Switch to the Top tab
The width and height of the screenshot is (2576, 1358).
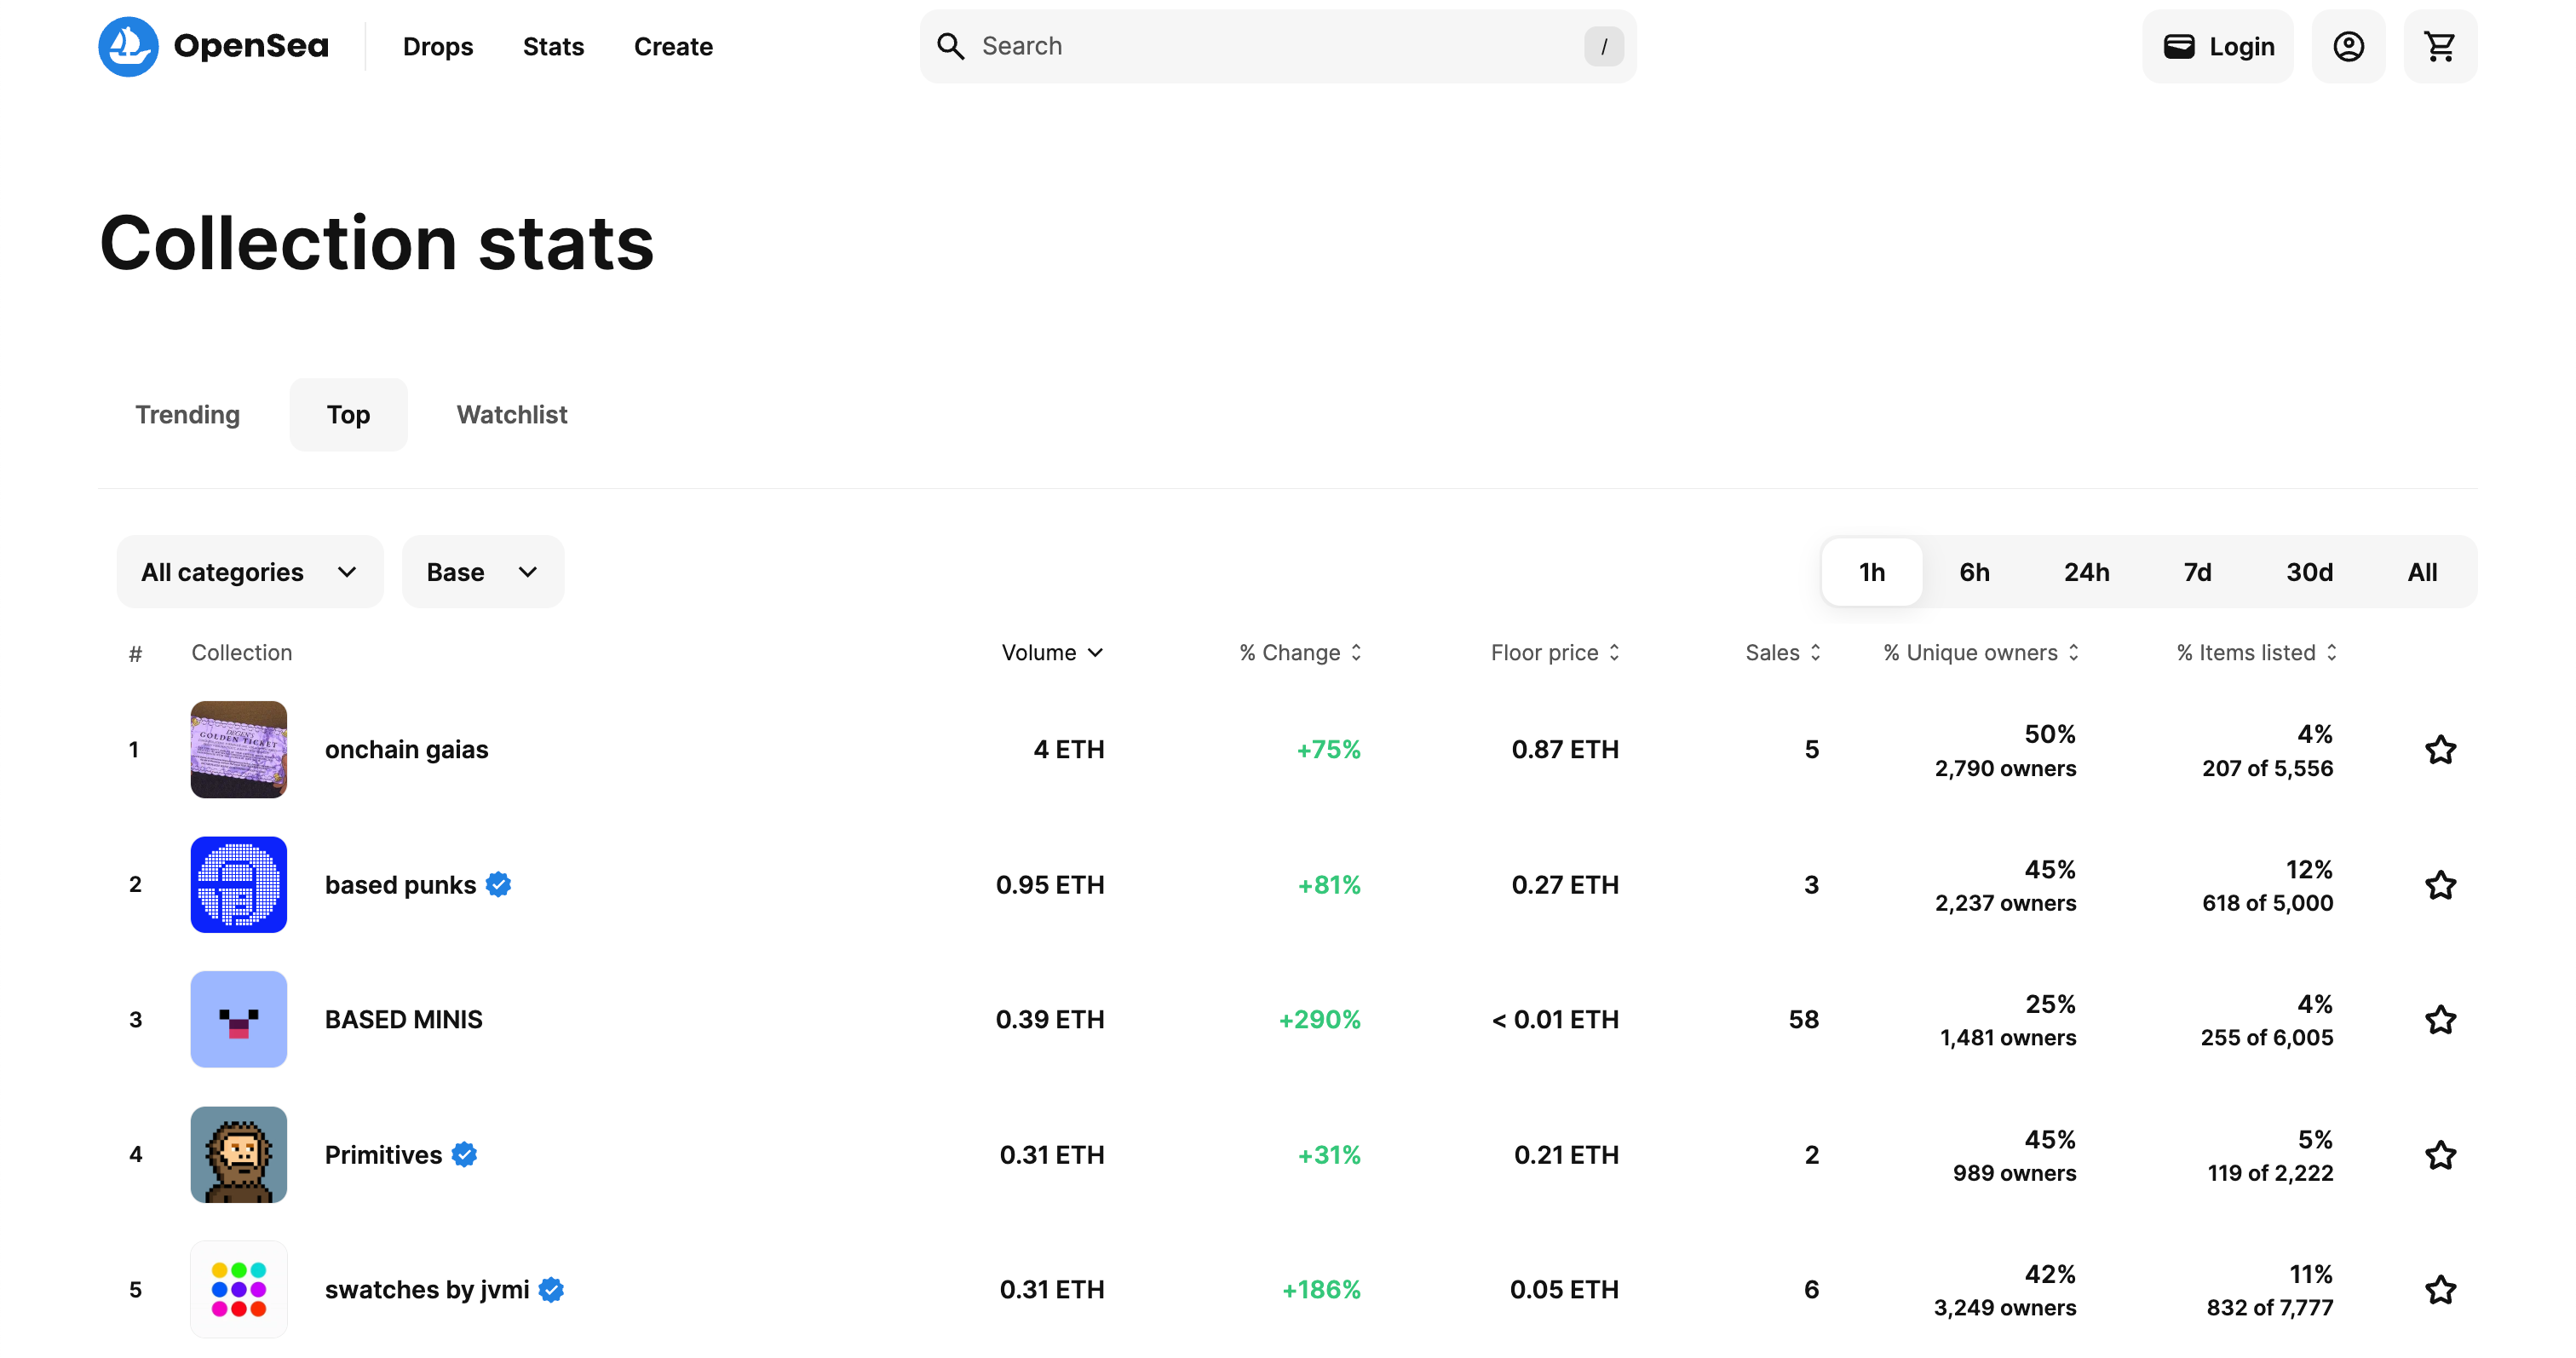(x=348, y=415)
